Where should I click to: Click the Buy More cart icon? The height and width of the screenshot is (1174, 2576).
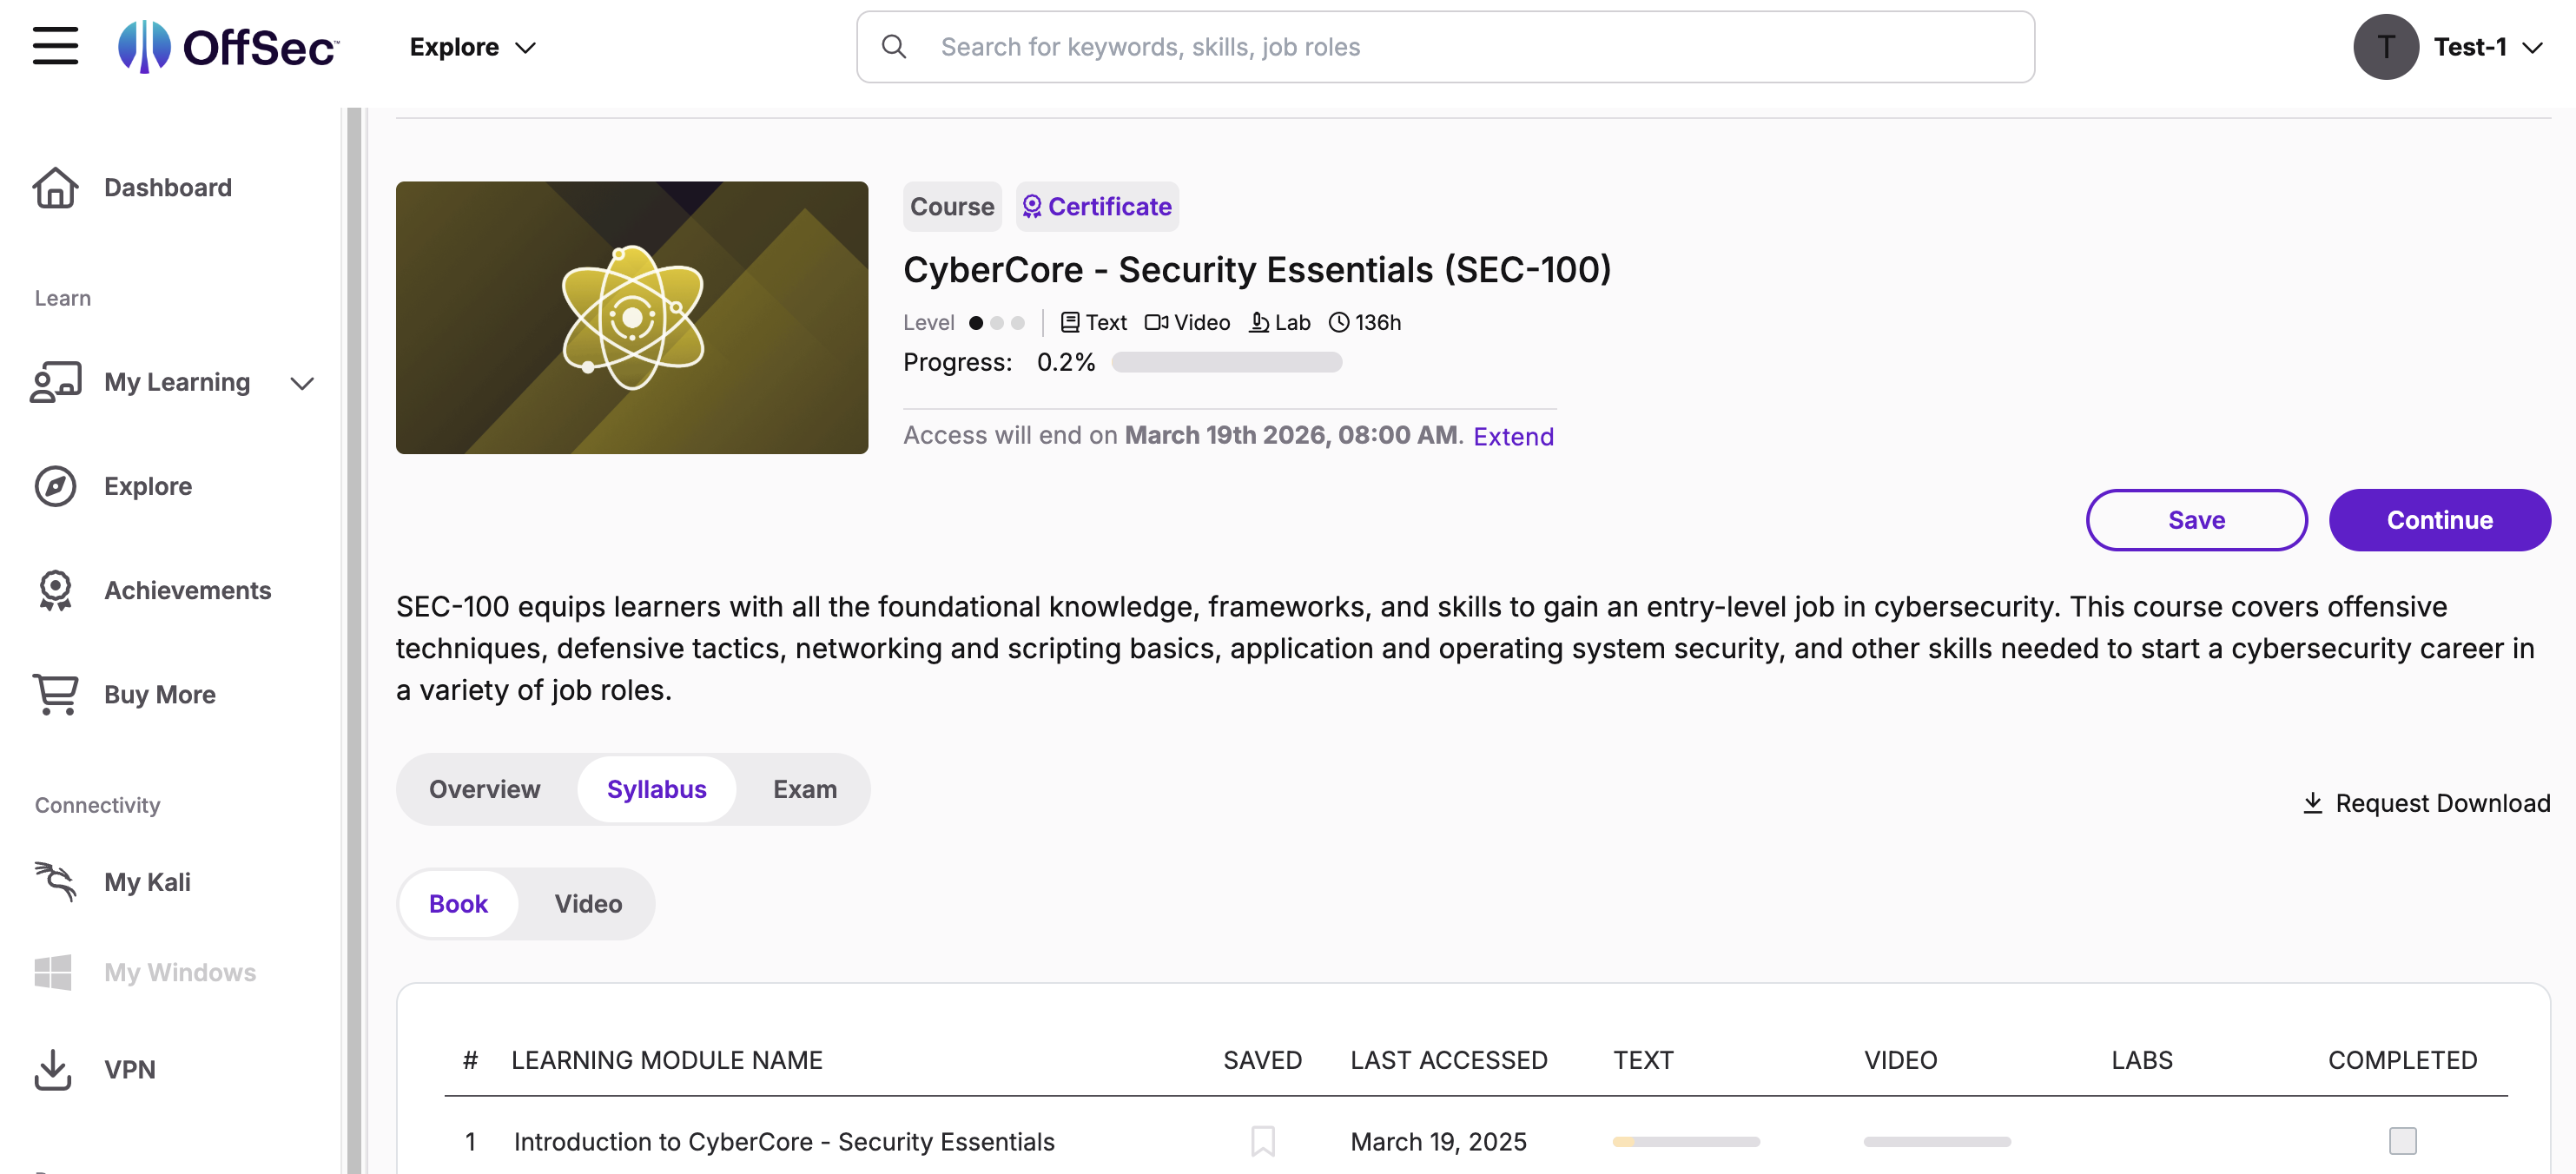pos(55,694)
